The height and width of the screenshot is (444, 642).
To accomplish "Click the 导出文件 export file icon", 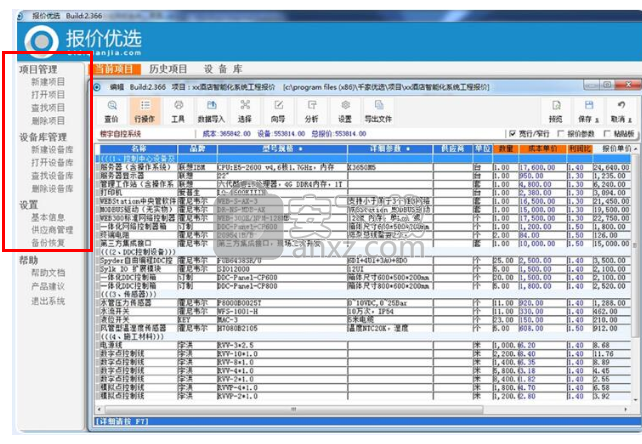I will click(379, 111).
